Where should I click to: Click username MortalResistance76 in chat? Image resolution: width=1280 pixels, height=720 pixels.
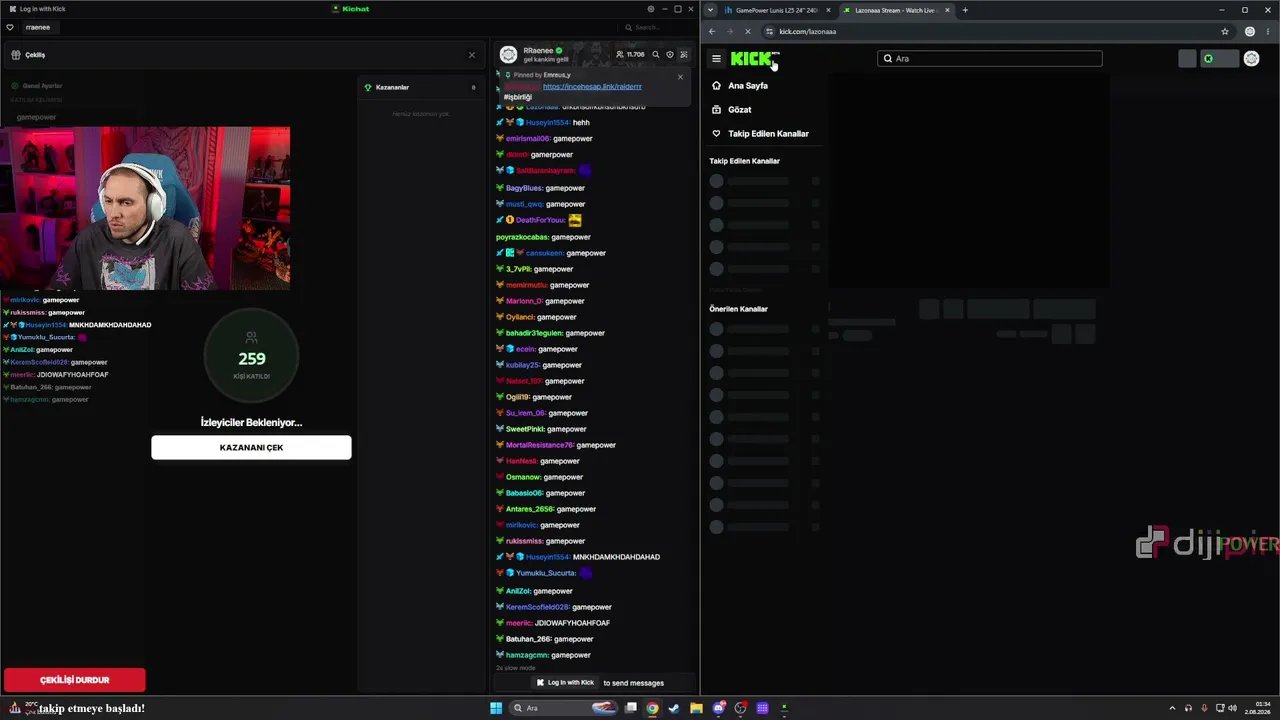point(540,445)
